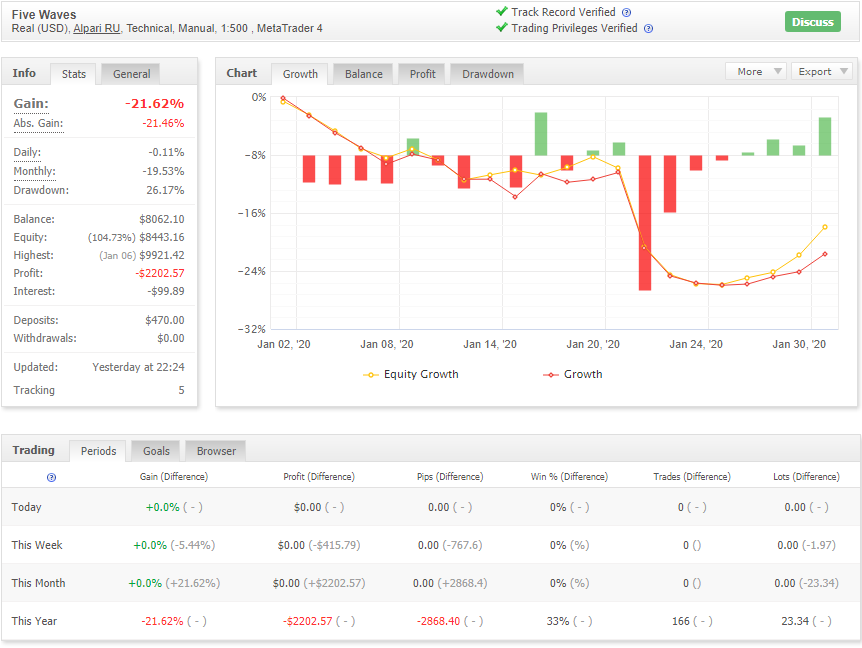Screen dimensions: 862x648
Task: Click the Today row label
Action: coord(26,507)
